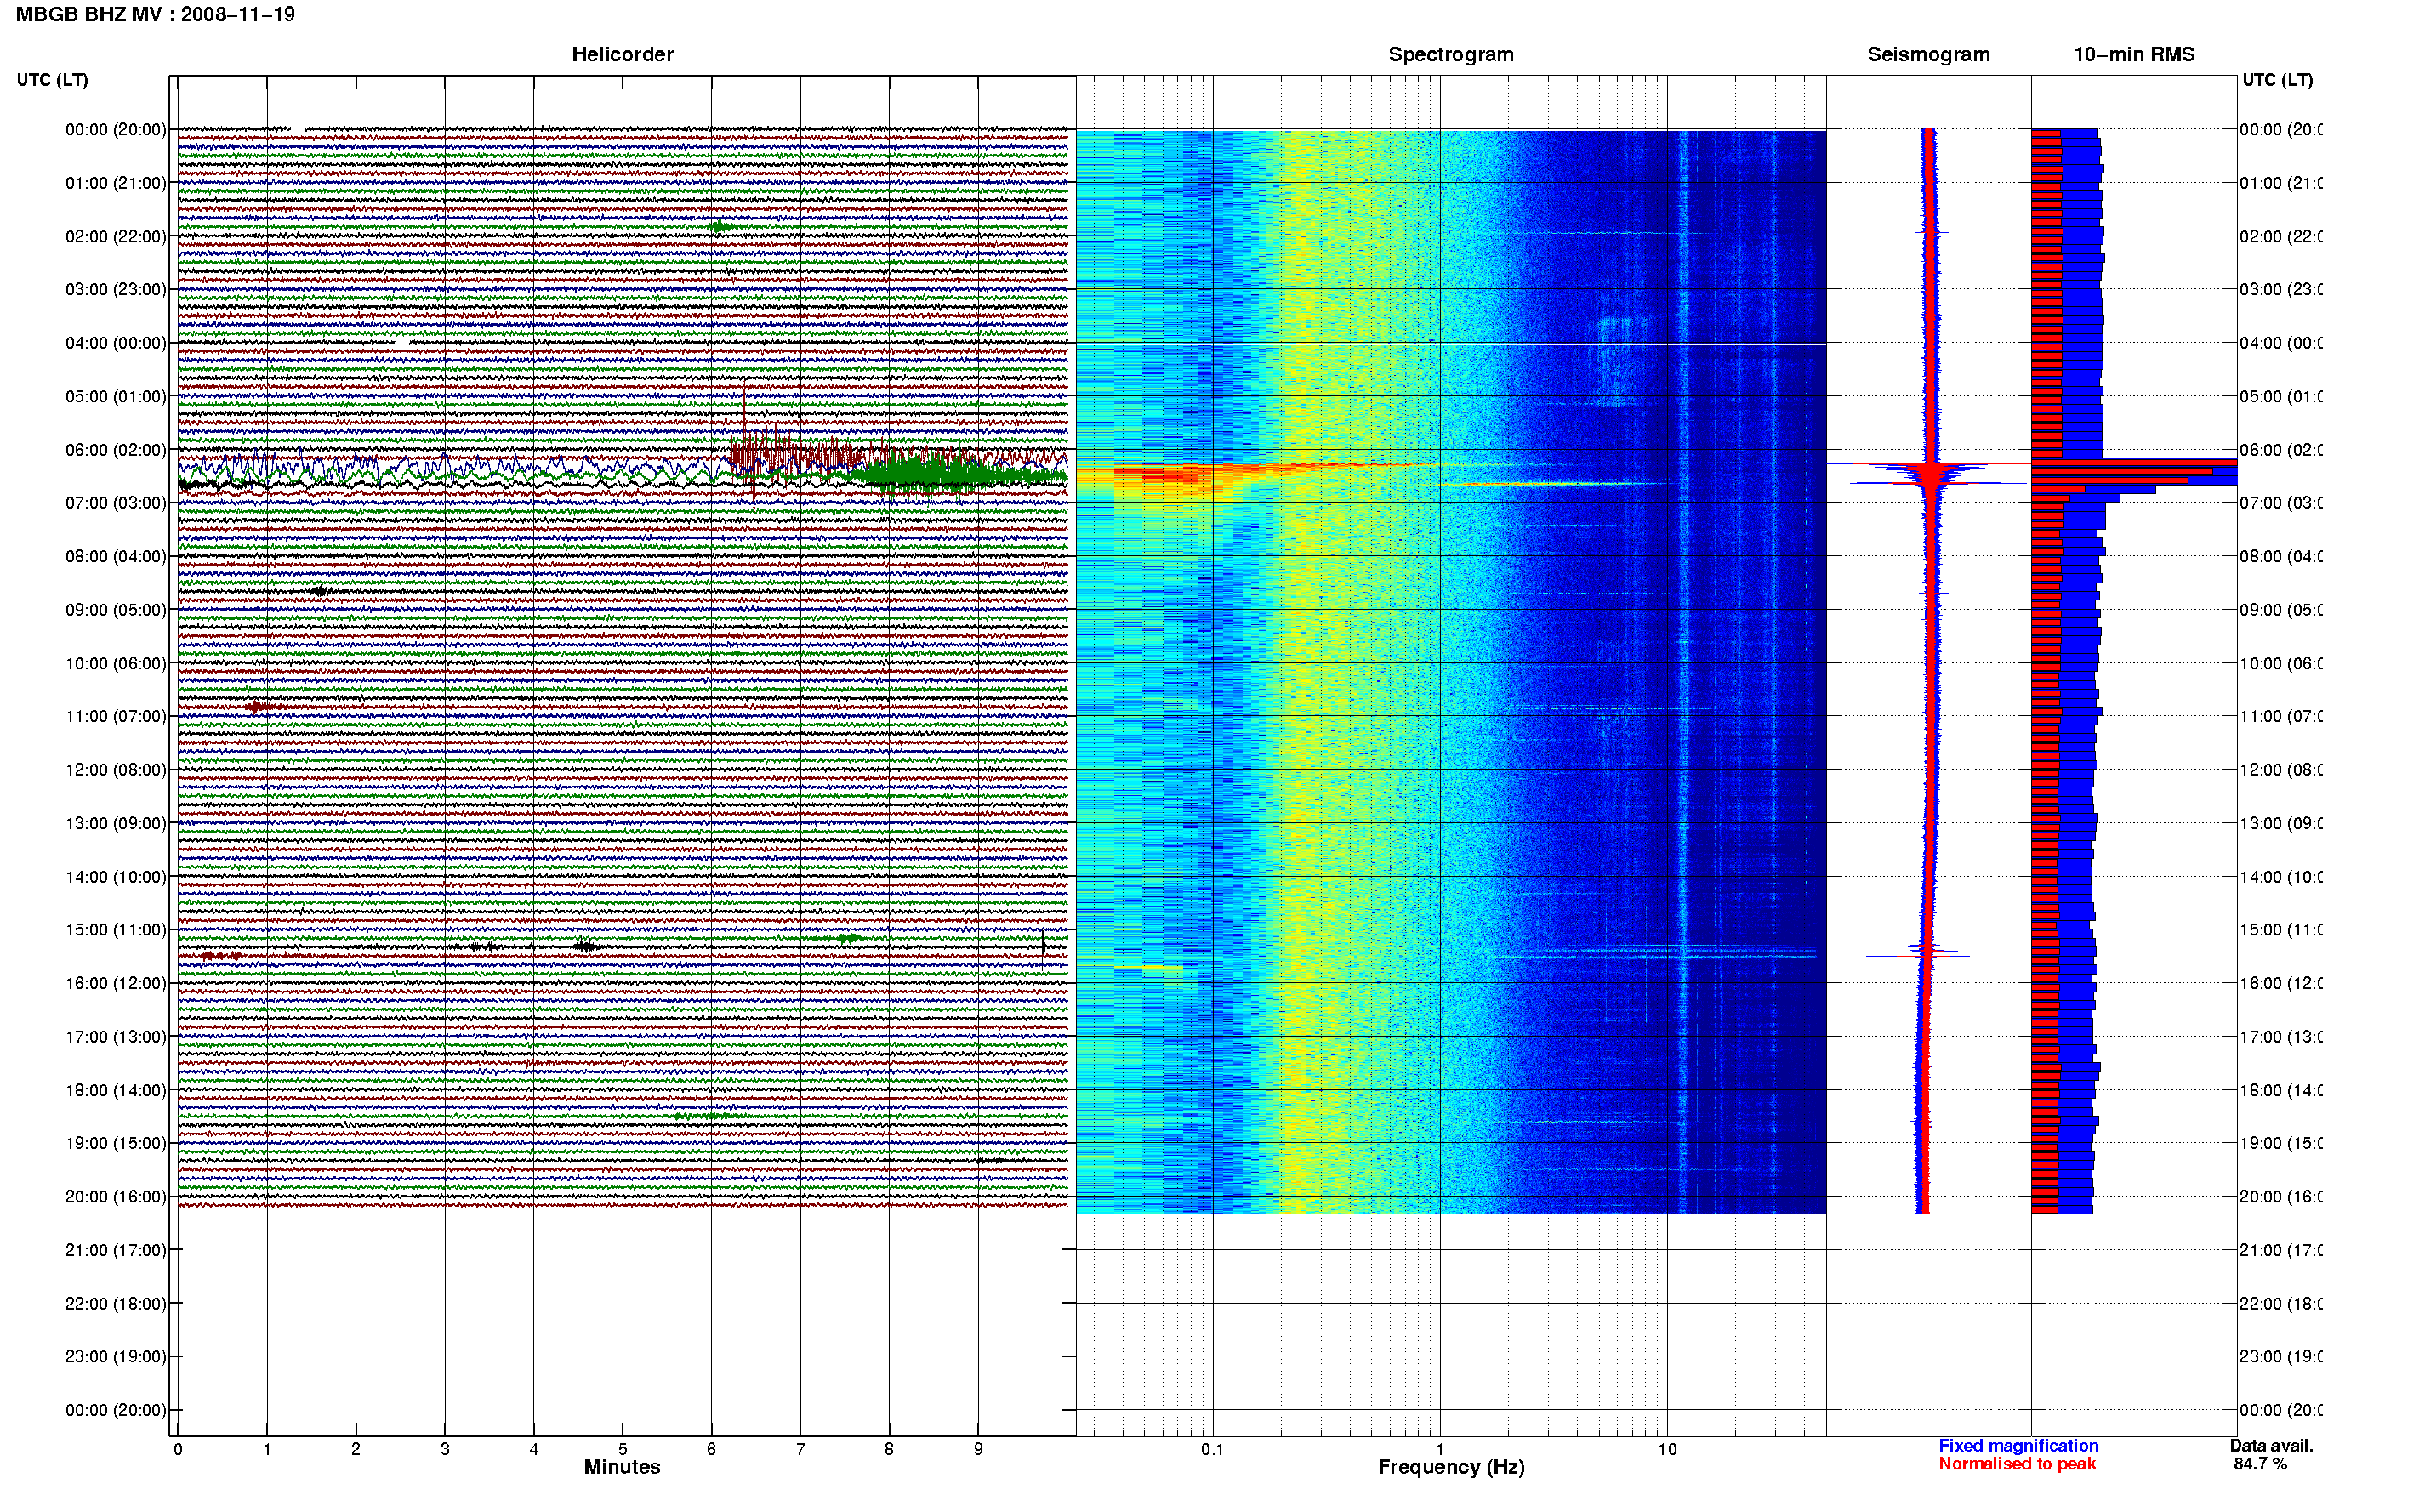
Task: Click the 0.1 Hz frequency tick label
Action: coord(1212,1449)
